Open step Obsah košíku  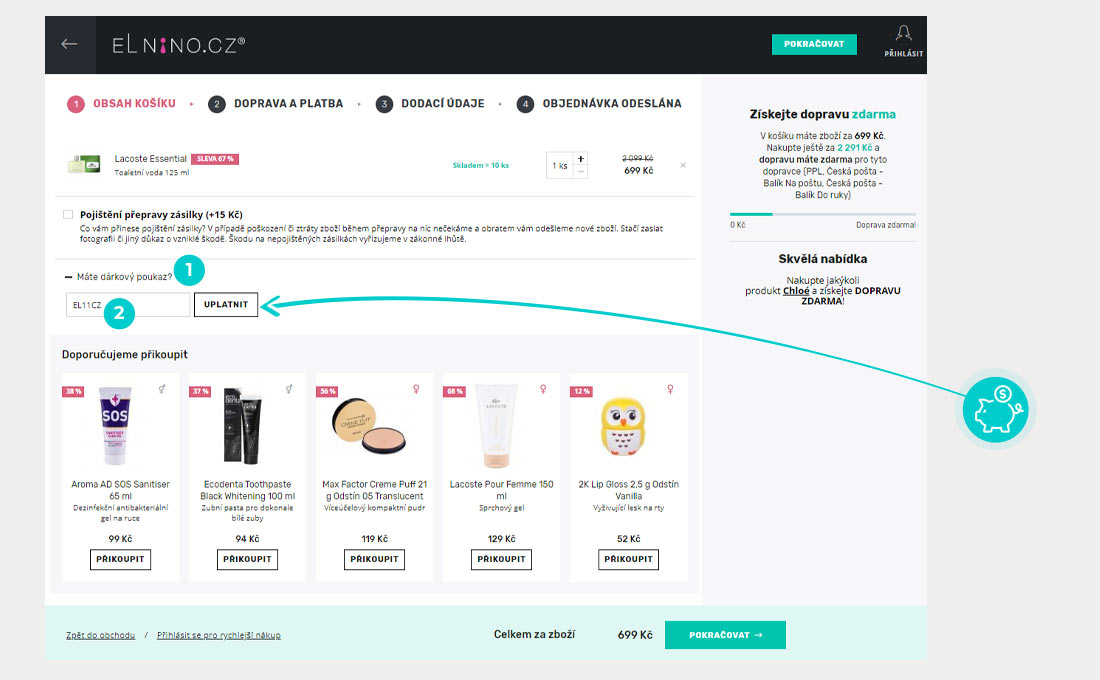(121, 104)
